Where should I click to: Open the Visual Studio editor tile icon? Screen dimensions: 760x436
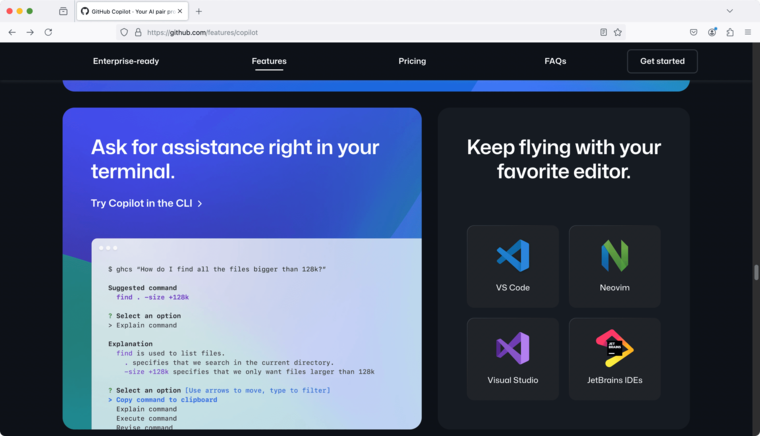pos(512,348)
